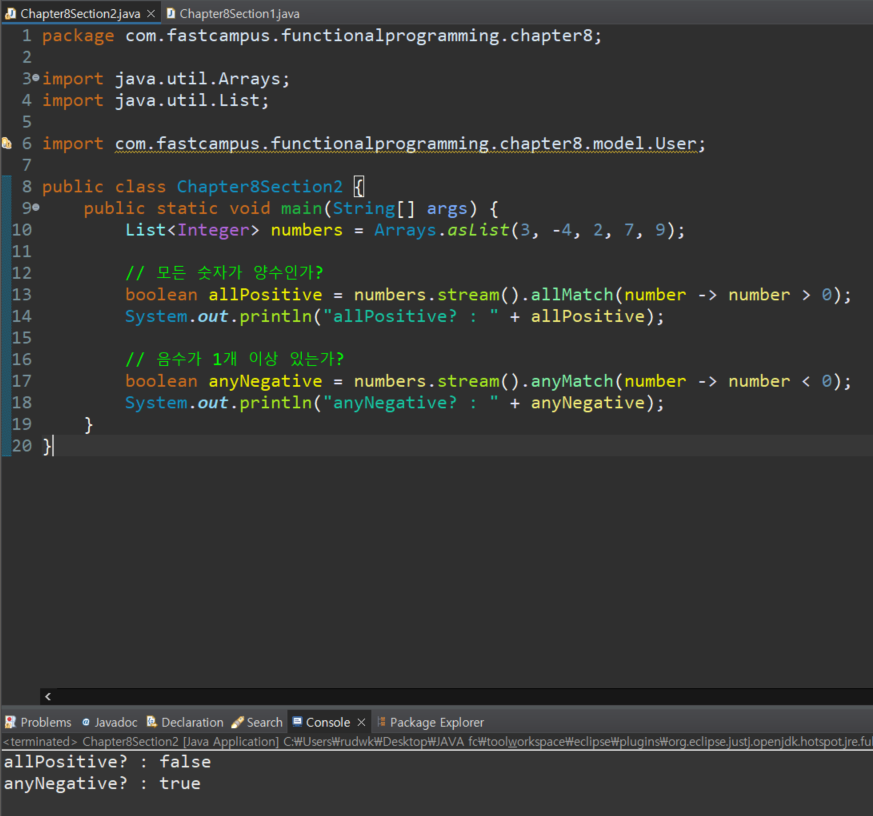Click line number 17 in the gutter
This screenshot has height=816, width=873.
point(22,381)
